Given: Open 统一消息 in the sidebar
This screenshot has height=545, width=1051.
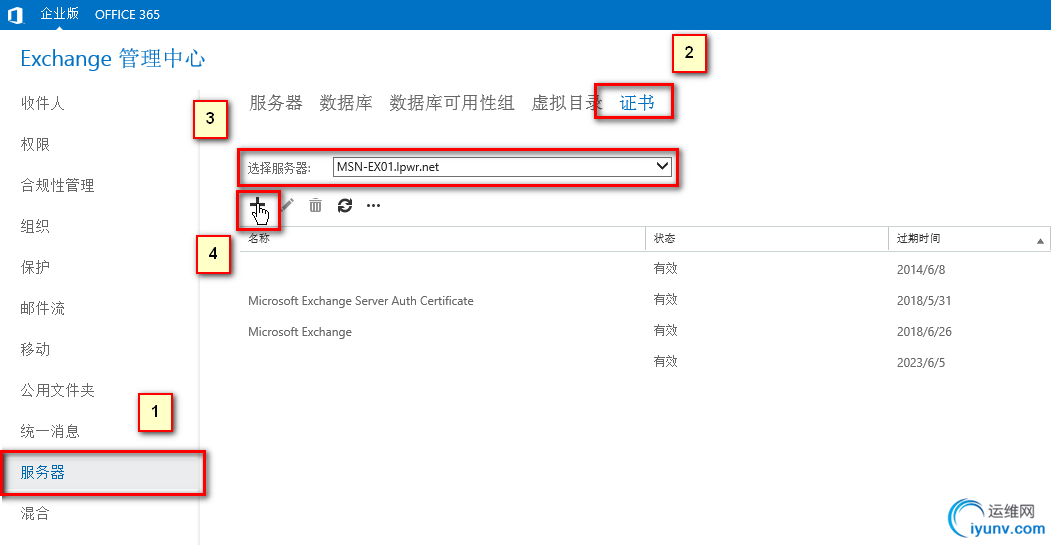Looking at the screenshot, I should (x=50, y=431).
